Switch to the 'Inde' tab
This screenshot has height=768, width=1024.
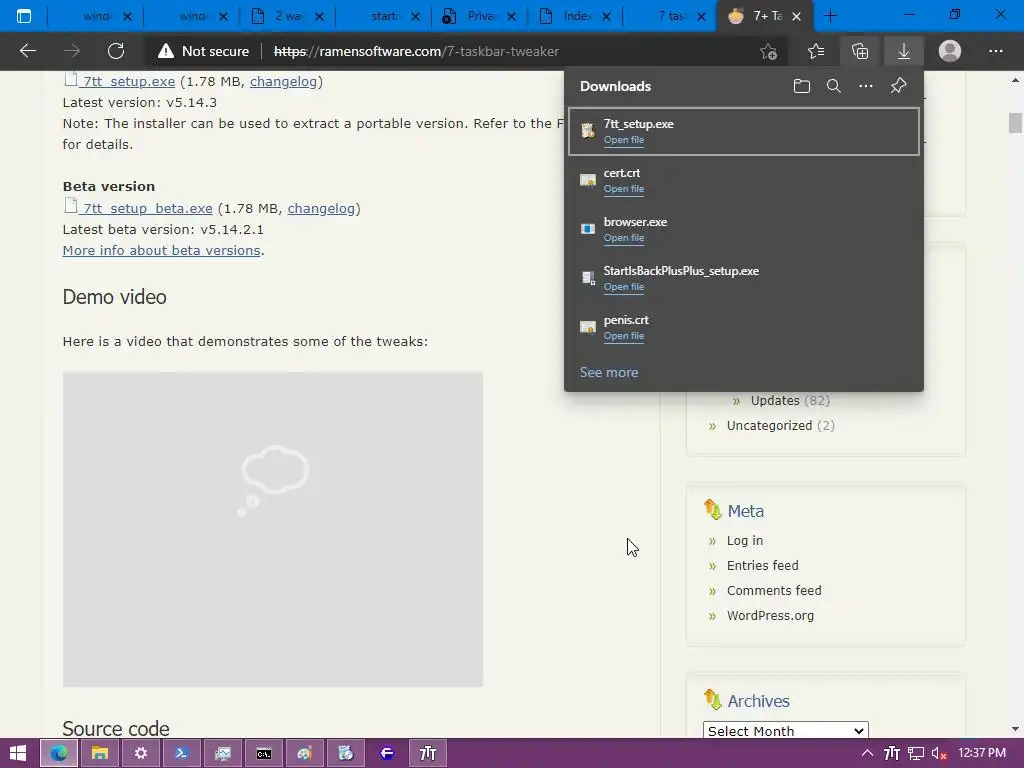574,16
